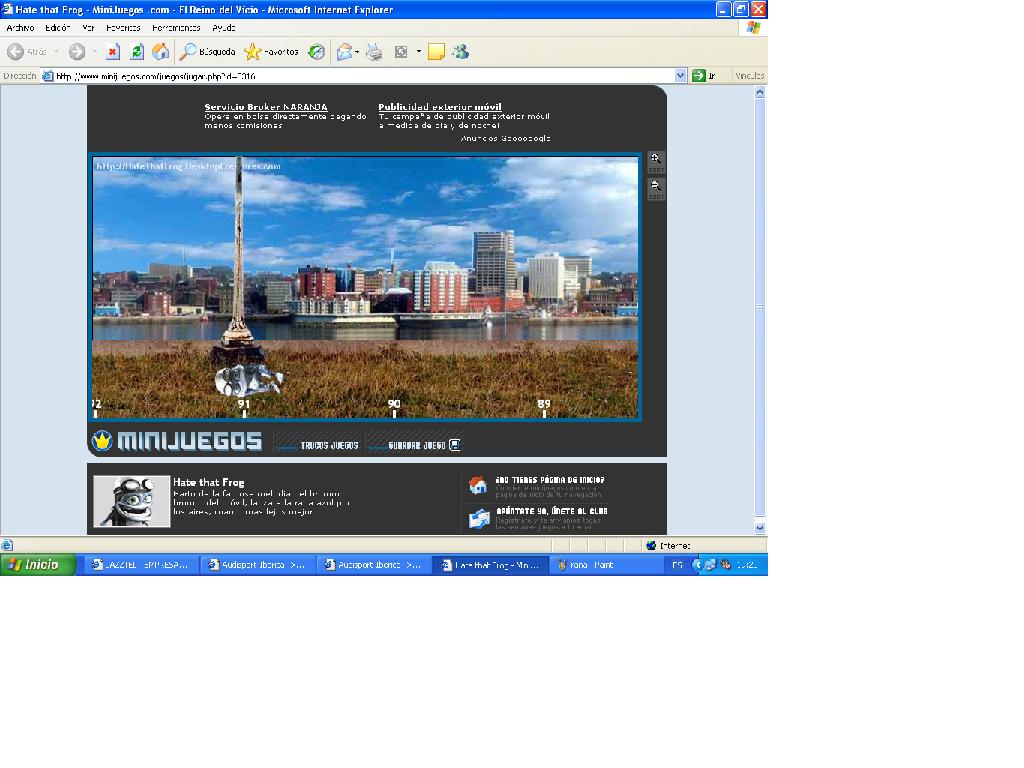Open the Servicio Broker NARANJA ad link
The height and width of the screenshot is (768, 1024).
[x=266, y=106]
